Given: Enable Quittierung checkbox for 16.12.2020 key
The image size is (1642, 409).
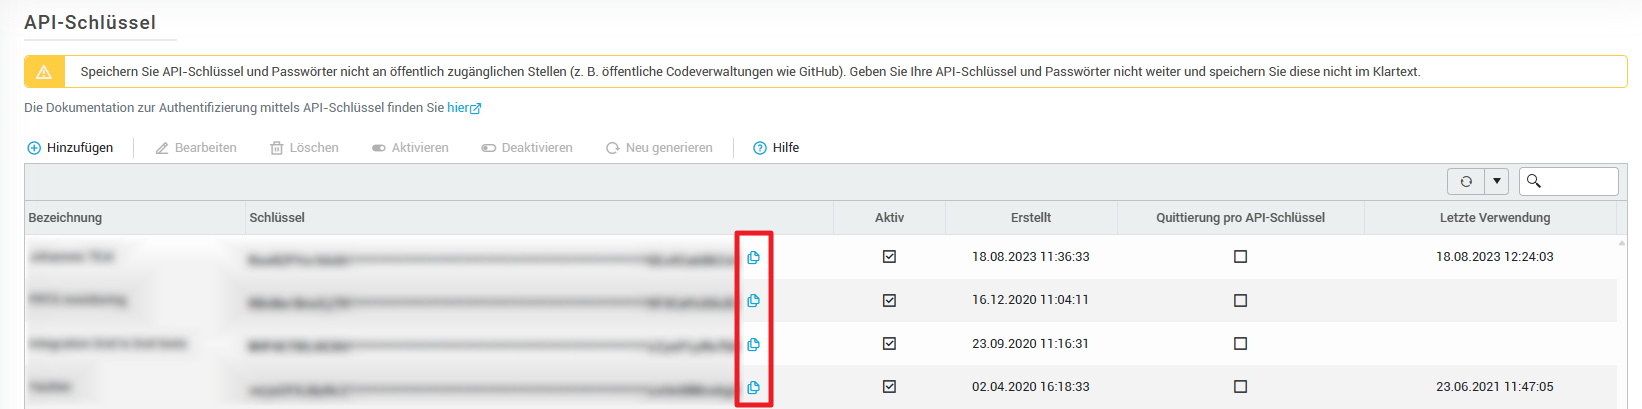Looking at the screenshot, I should (x=1240, y=300).
